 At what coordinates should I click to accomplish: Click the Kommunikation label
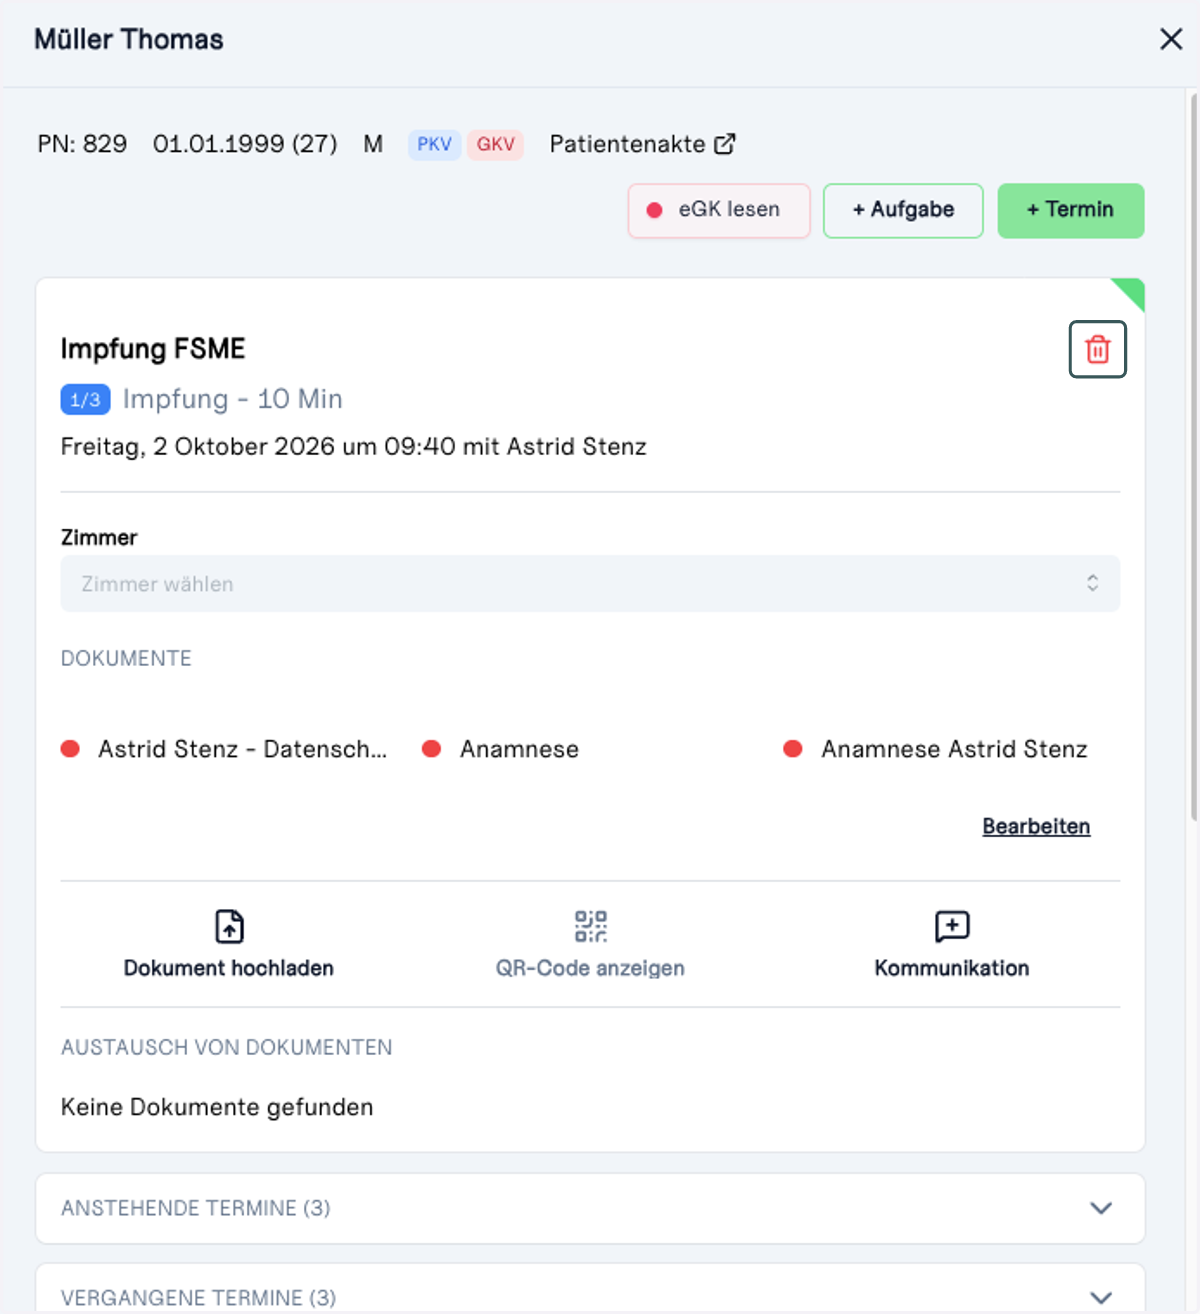click(952, 968)
